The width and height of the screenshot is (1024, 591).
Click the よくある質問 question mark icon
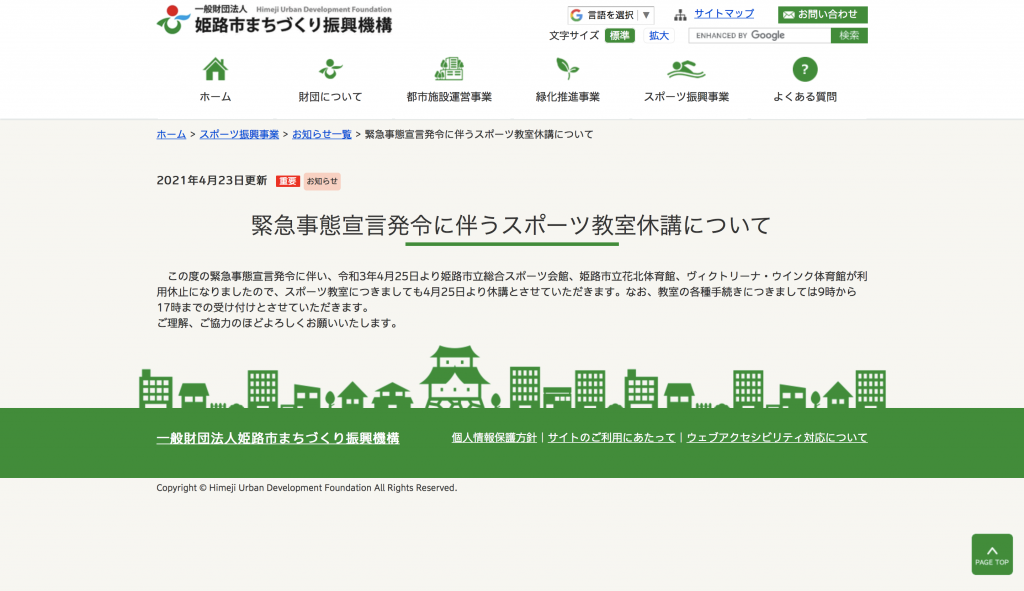[805, 69]
